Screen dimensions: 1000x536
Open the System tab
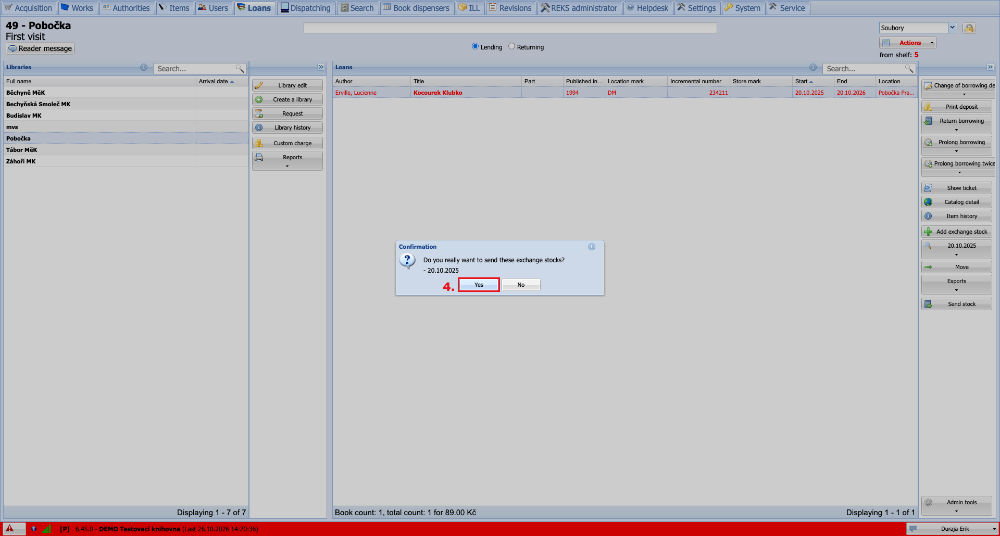(x=742, y=8)
